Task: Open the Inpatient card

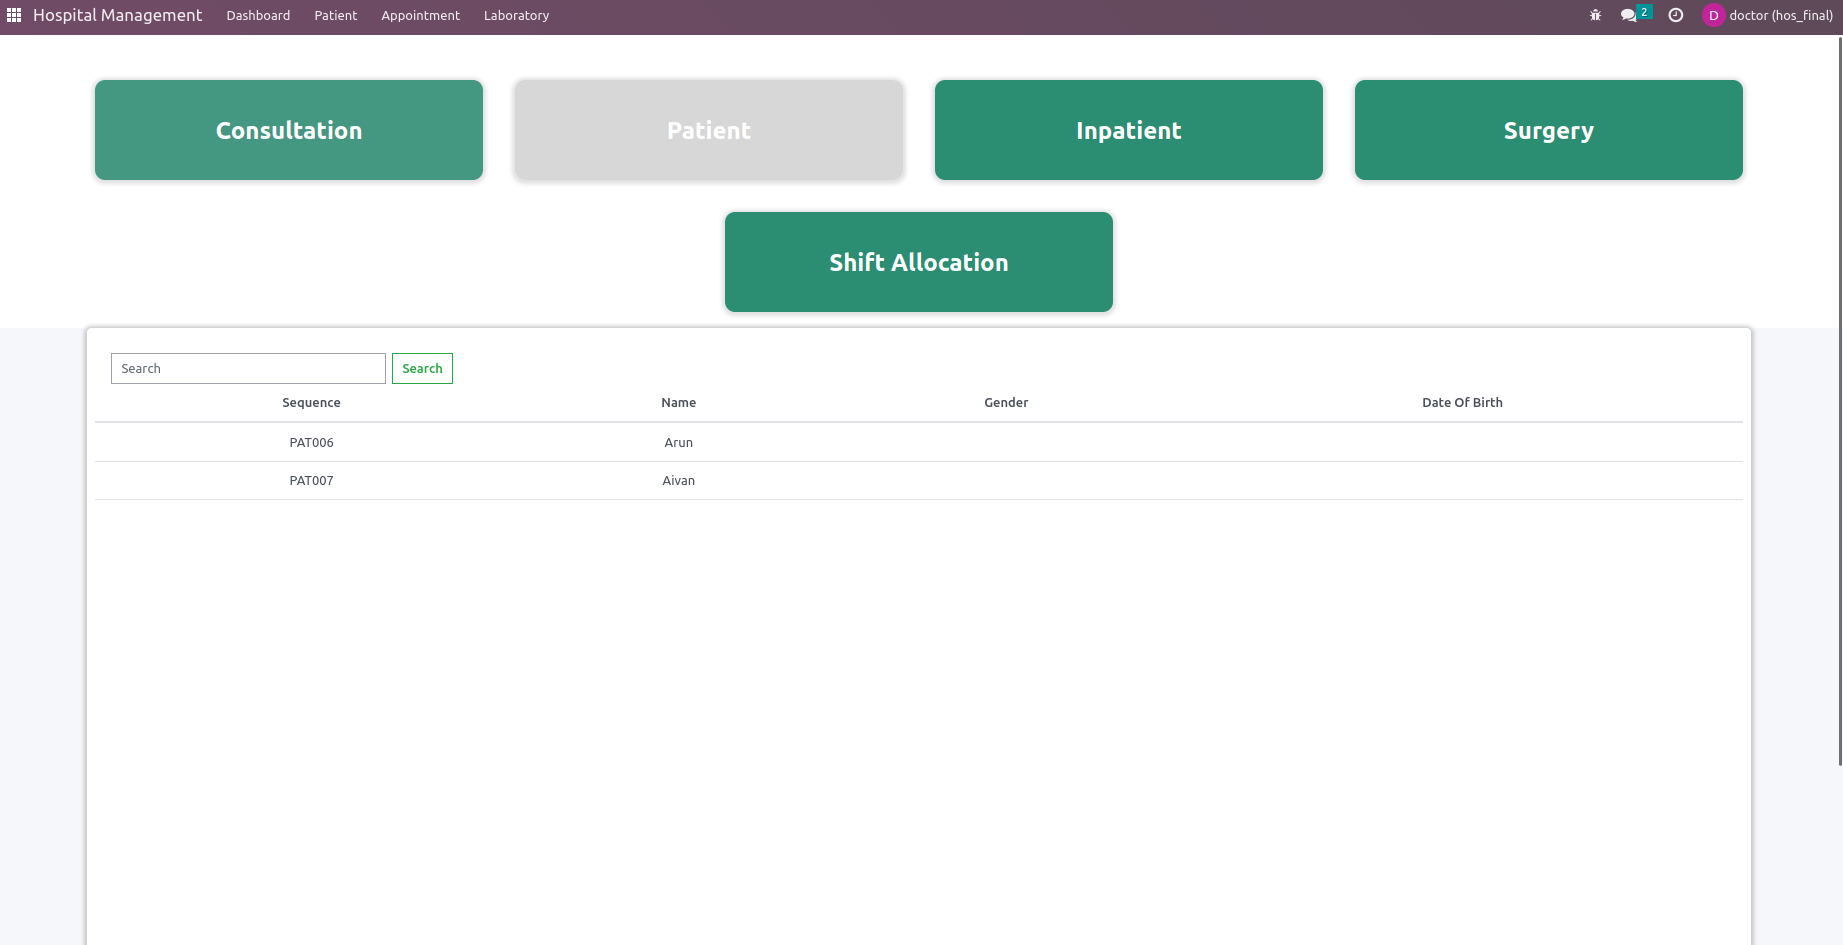Action: (1129, 130)
